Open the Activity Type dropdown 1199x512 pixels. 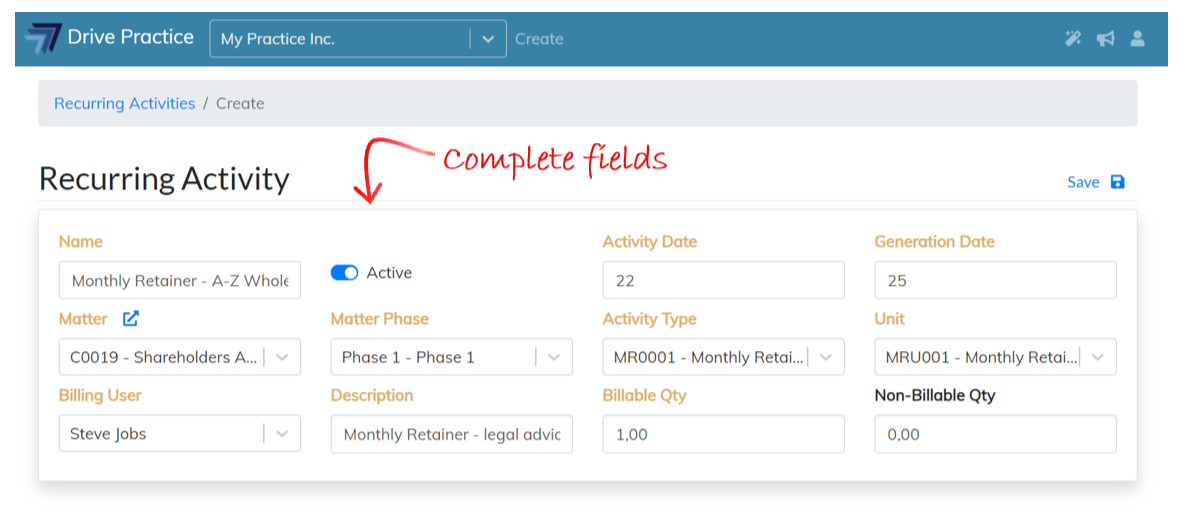pos(826,357)
